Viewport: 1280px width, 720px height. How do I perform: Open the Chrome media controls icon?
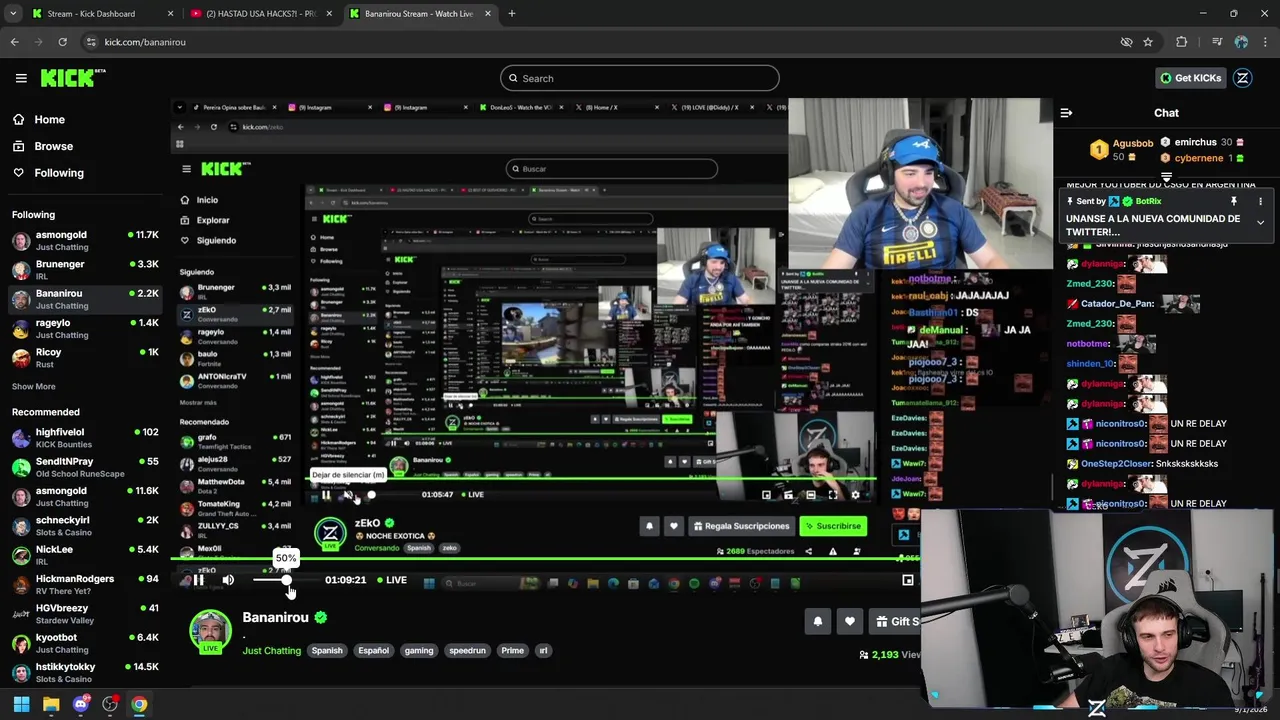1217,42
